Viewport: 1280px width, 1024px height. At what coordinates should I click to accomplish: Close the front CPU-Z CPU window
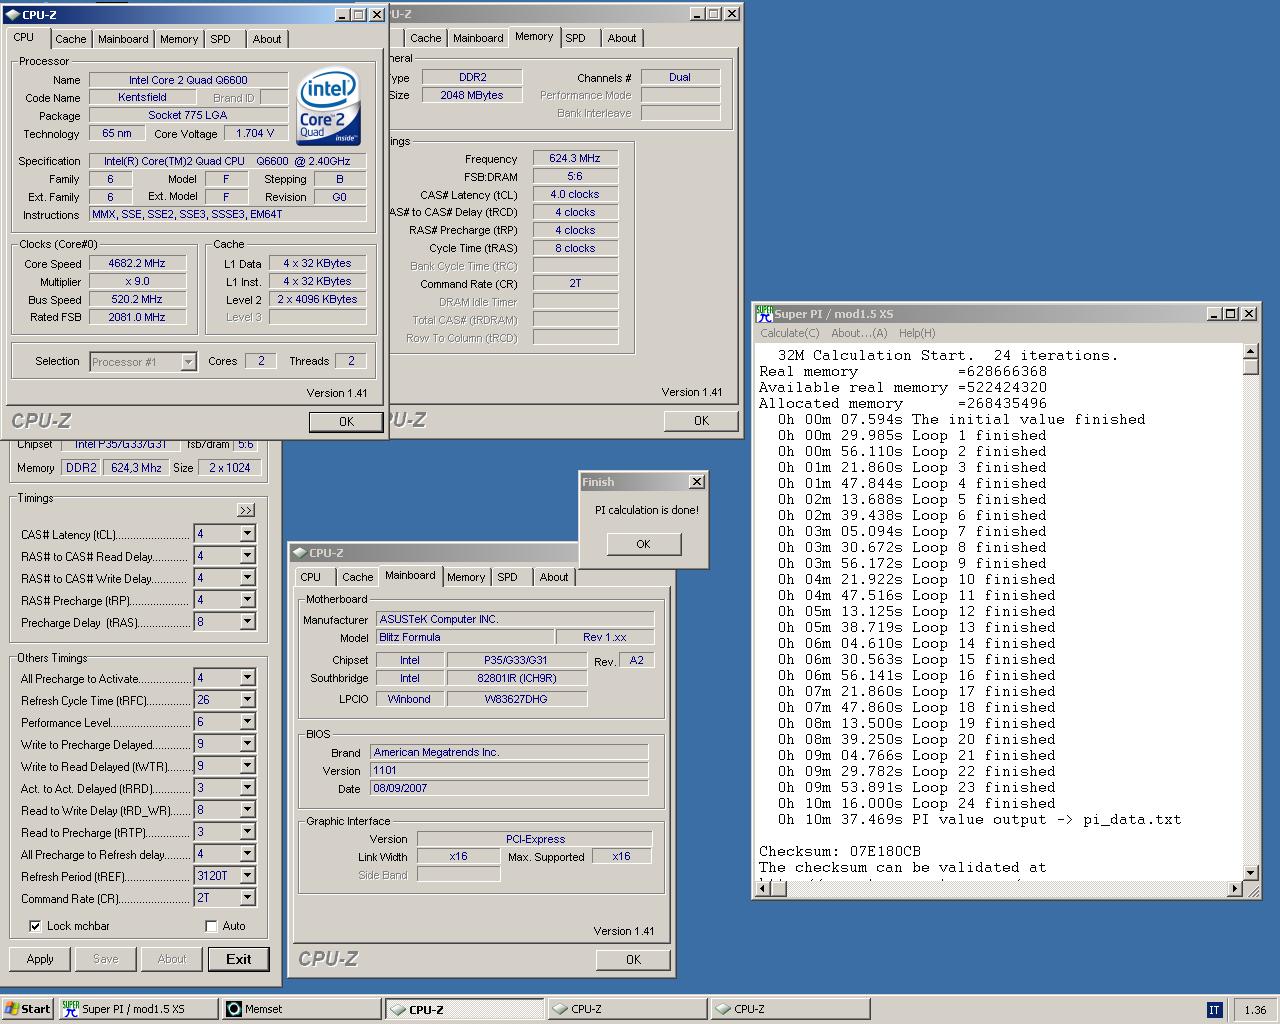(x=377, y=15)
